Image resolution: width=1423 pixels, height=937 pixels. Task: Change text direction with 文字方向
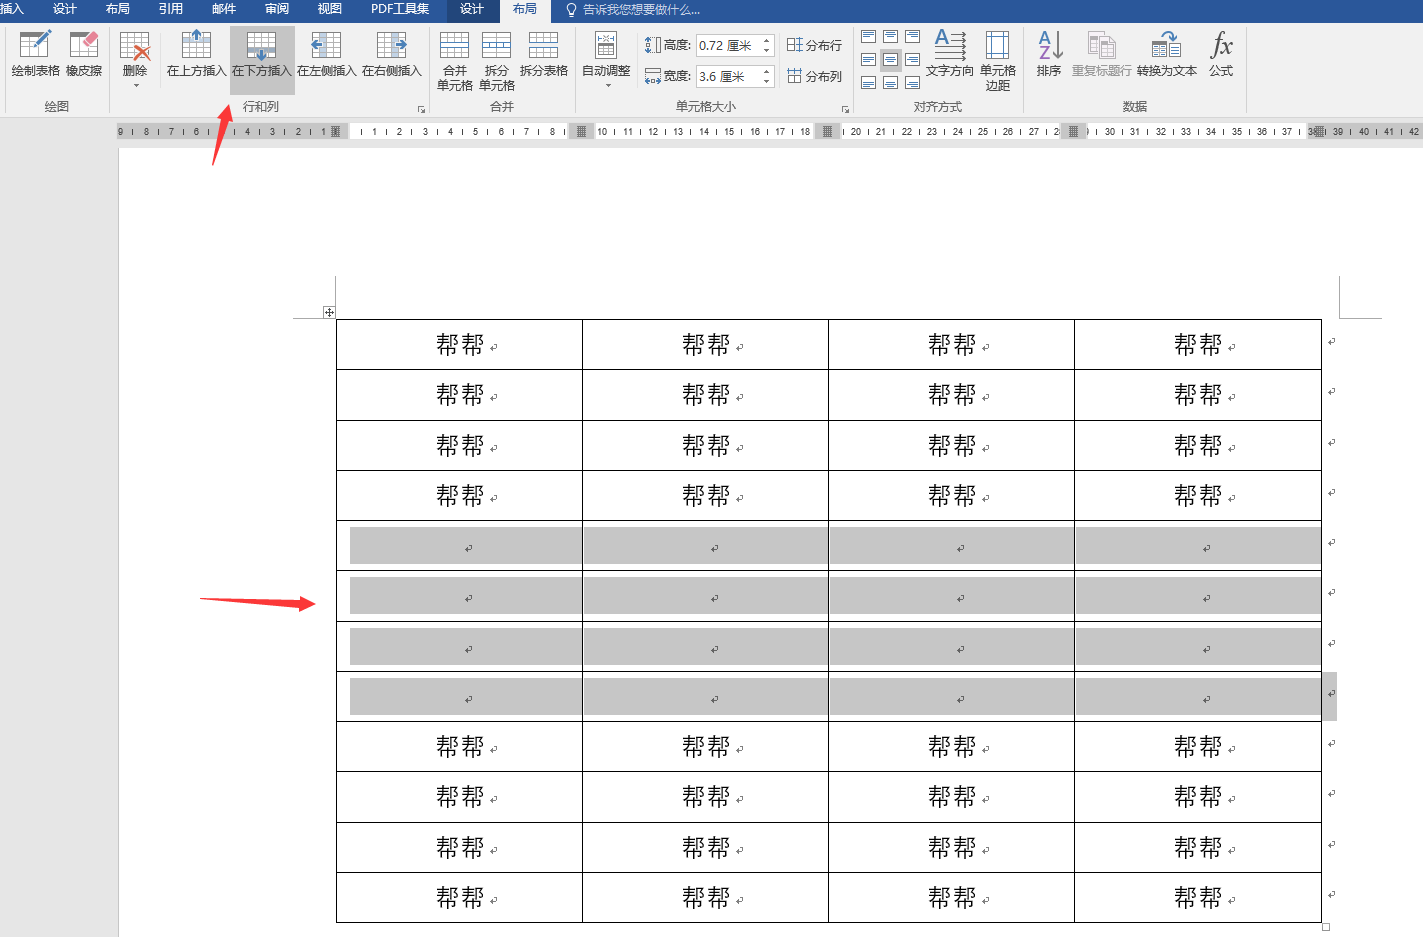950,54
